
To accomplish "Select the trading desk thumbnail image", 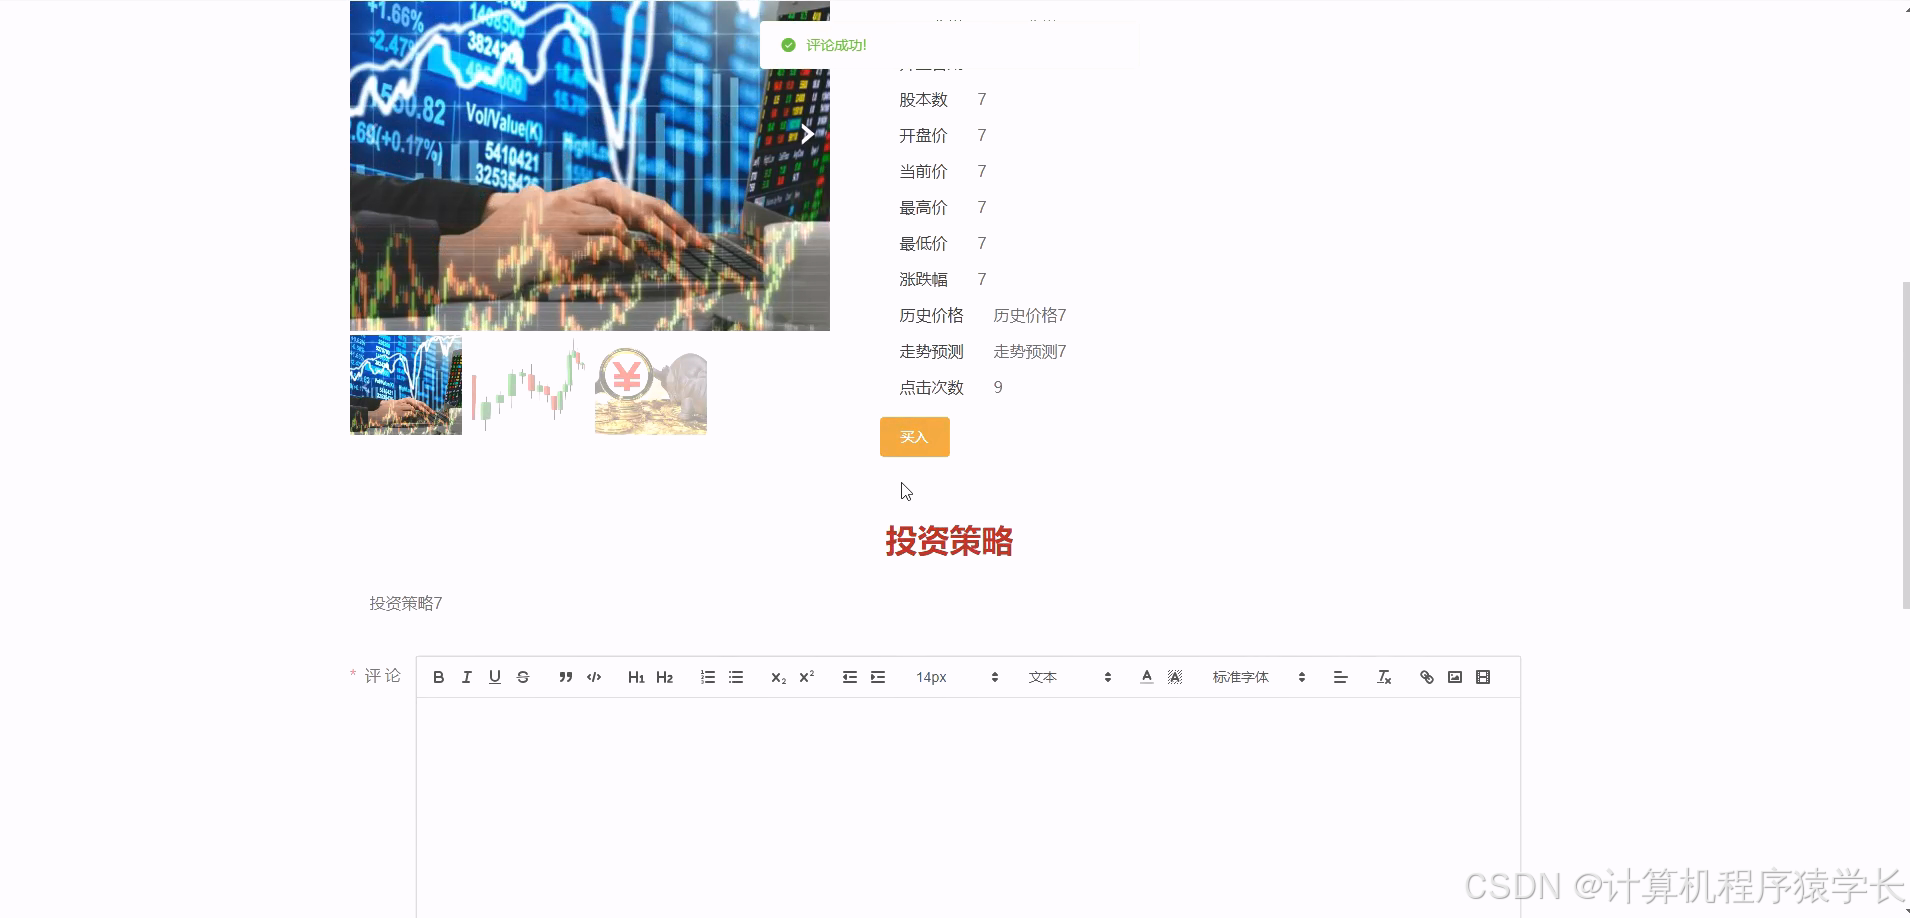I will [406, 385].
